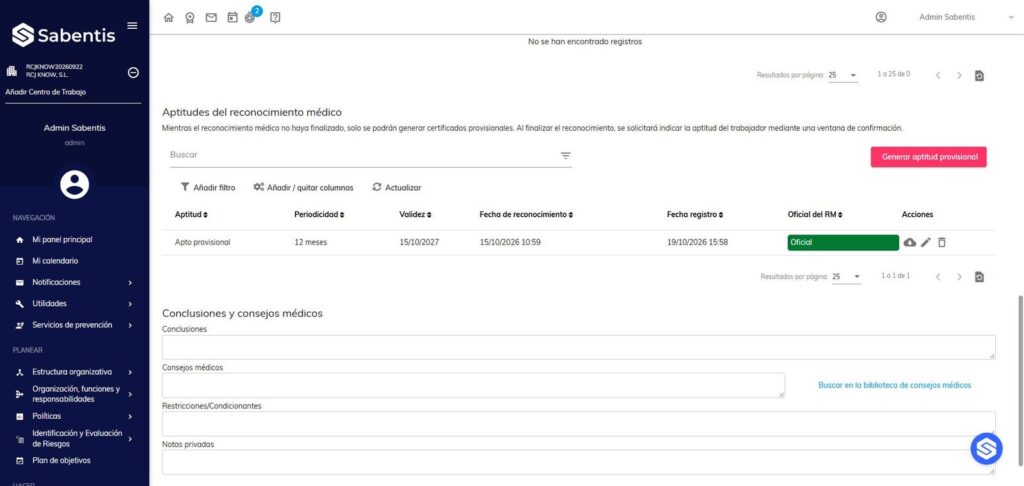The image size is (1024, 486).
Task: Open search filter options icon
Action: tap(566, 155)
